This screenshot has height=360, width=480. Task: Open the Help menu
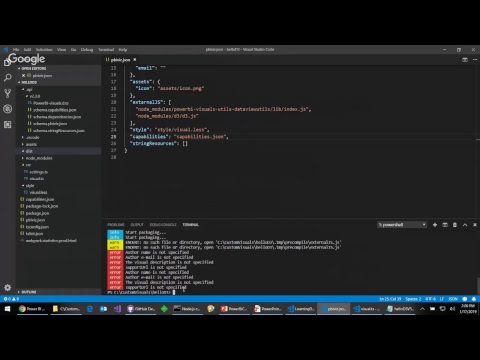click(x=123, y=50)
